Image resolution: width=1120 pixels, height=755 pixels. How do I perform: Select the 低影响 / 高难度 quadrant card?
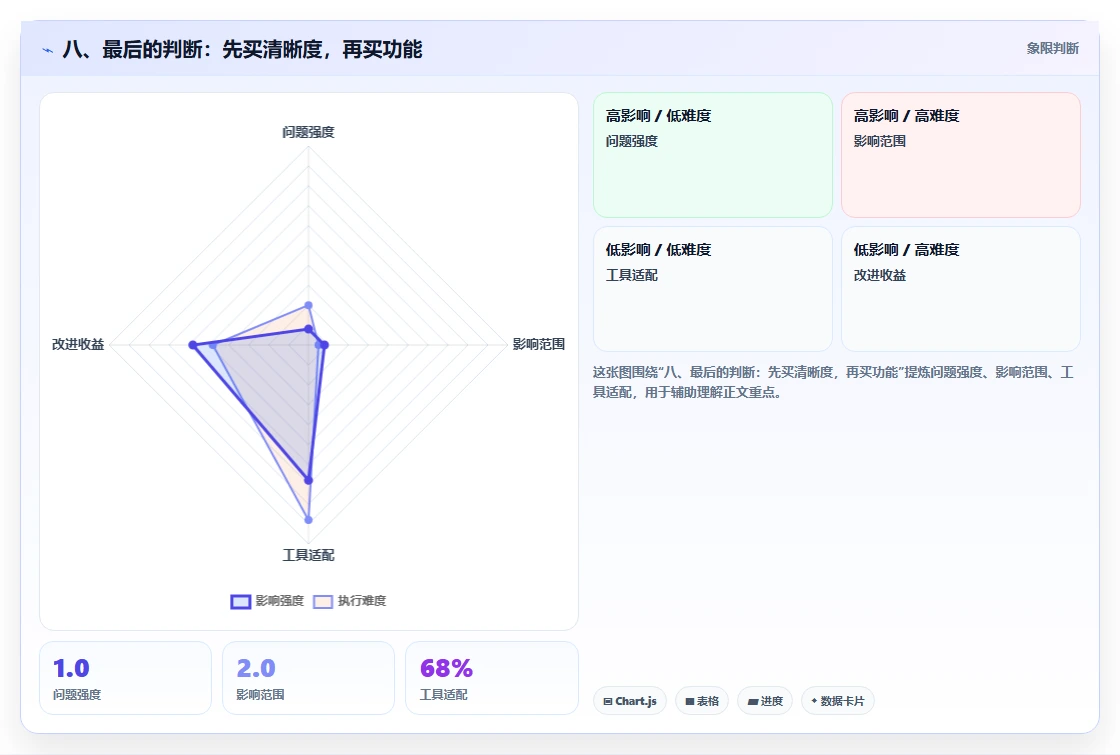pyautogui.click(x=961, y=289)
